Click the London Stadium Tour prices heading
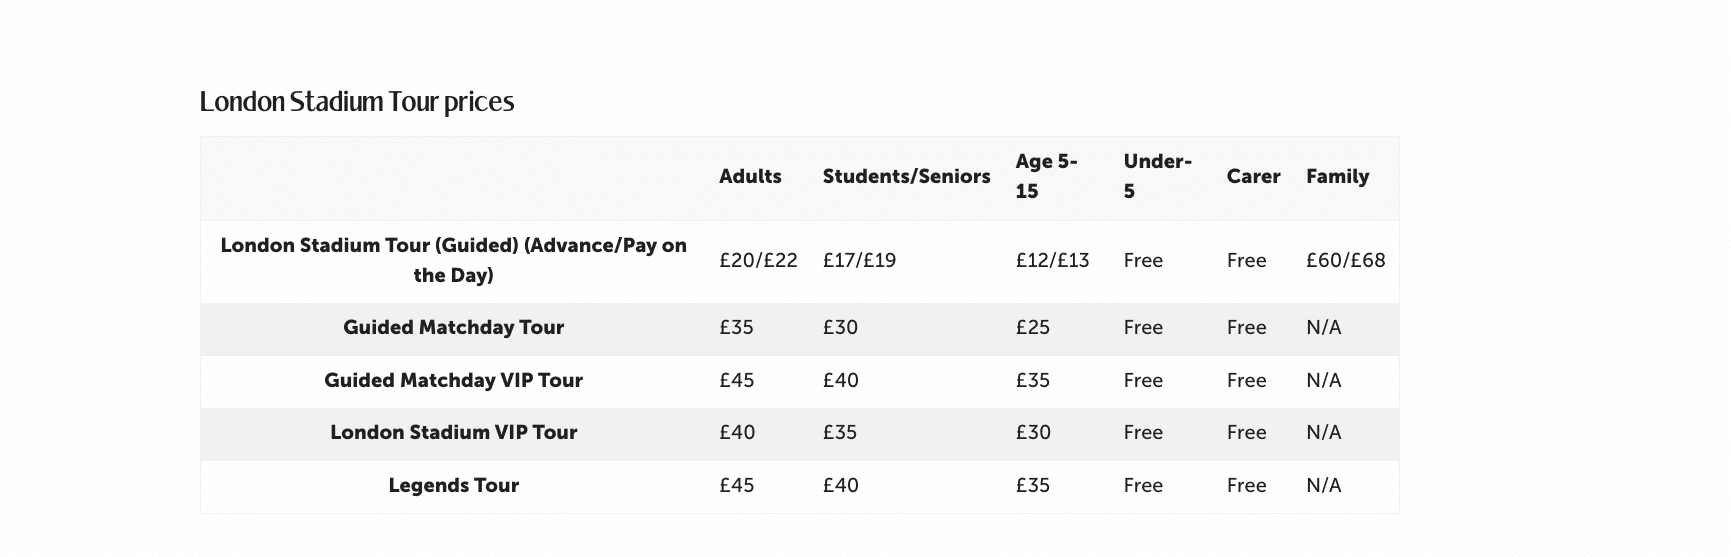This screenshot has width=1731, height=557. click(x=357, y=102)
